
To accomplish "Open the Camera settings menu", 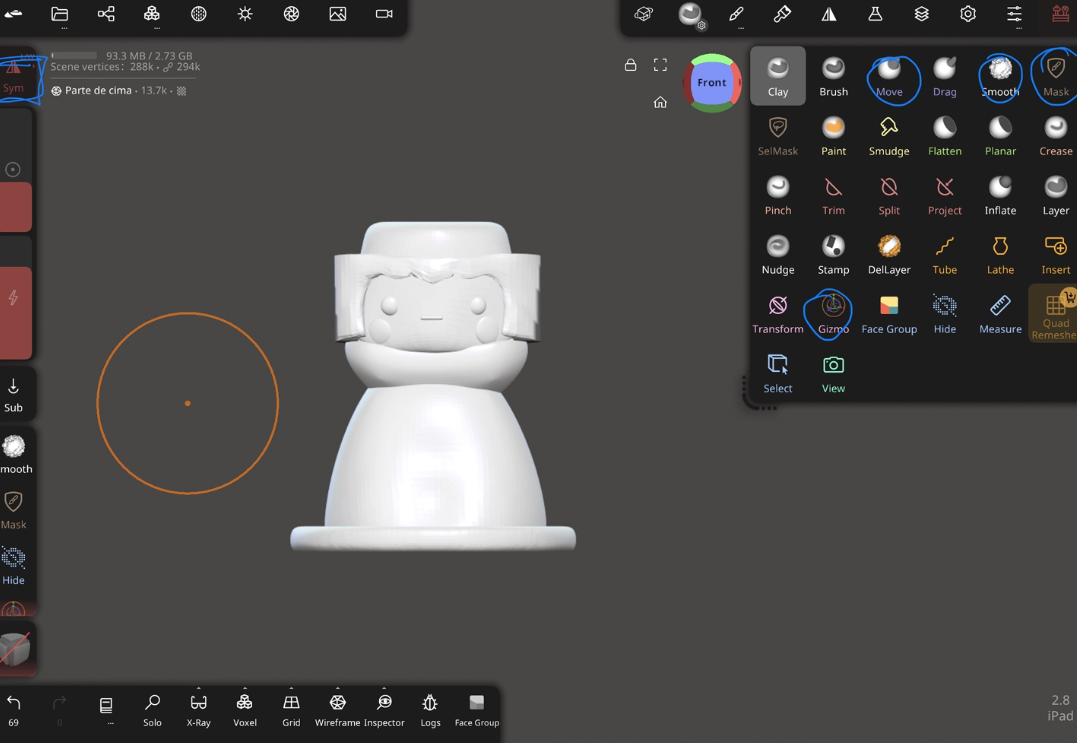I will pyautogui.click(x=384, y=14).
